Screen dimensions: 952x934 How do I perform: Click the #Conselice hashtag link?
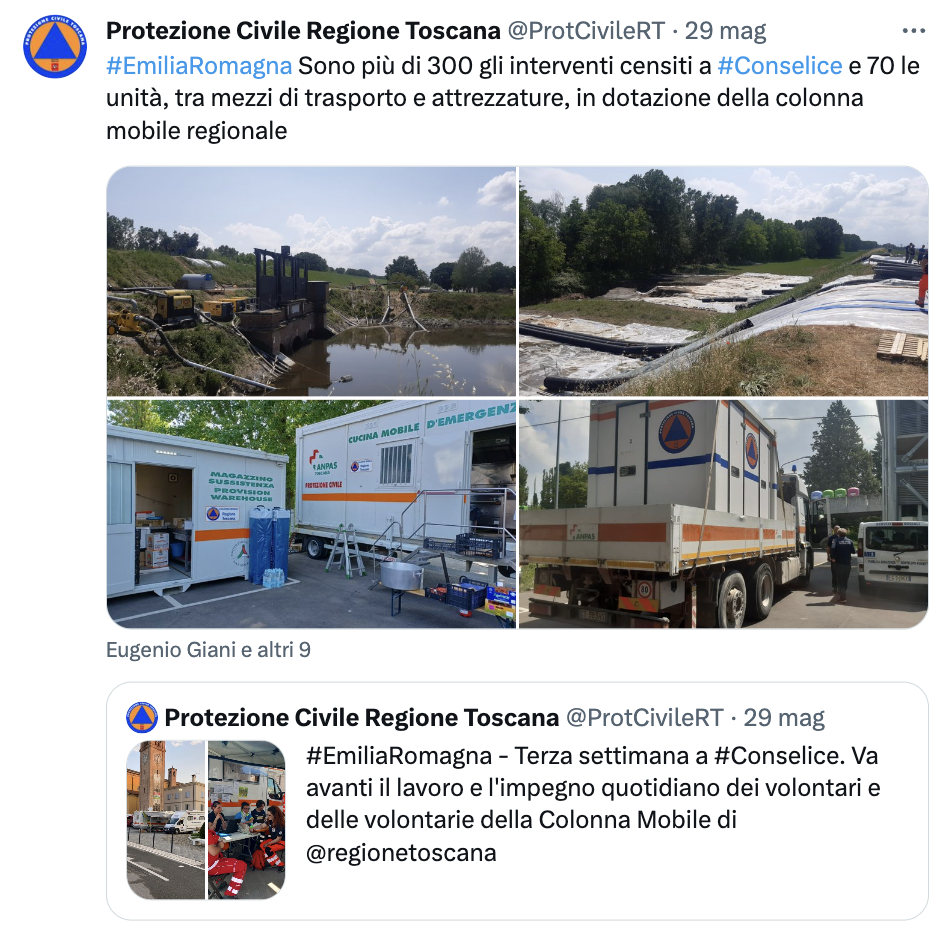780,66
